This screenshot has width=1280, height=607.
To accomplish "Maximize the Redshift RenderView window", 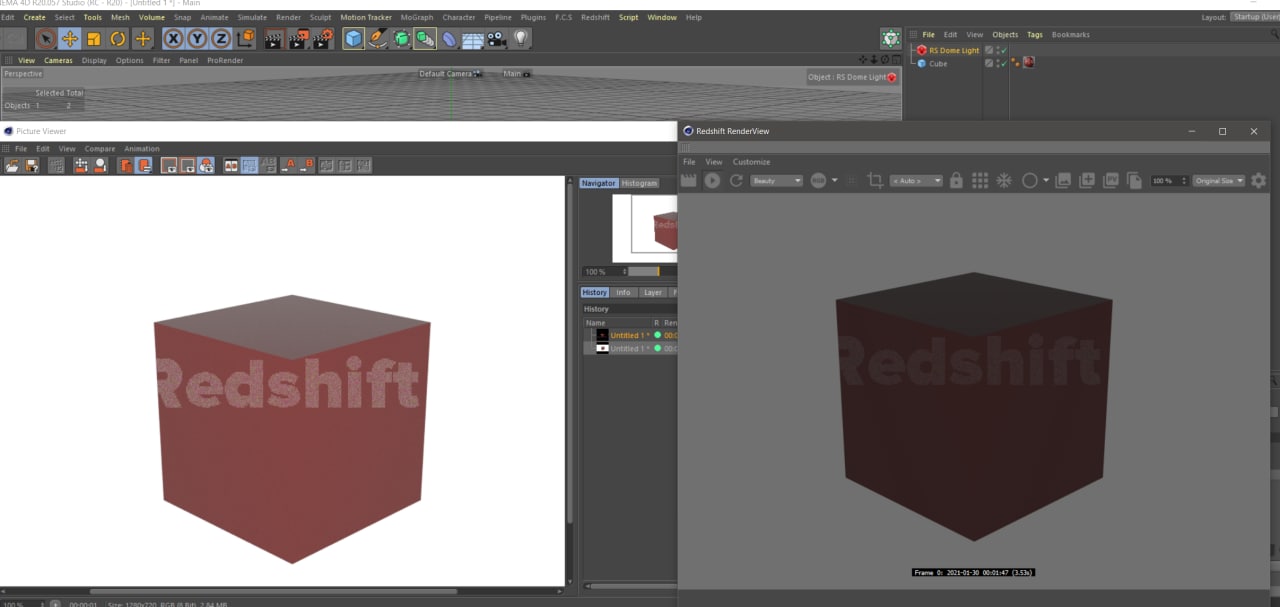I will [x=1222, y=131].
